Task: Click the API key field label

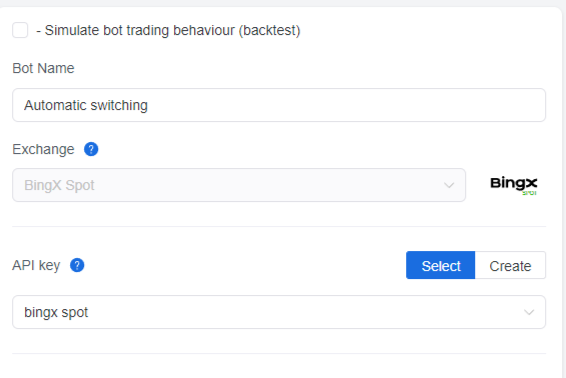Action: click(x=36, y=266)
